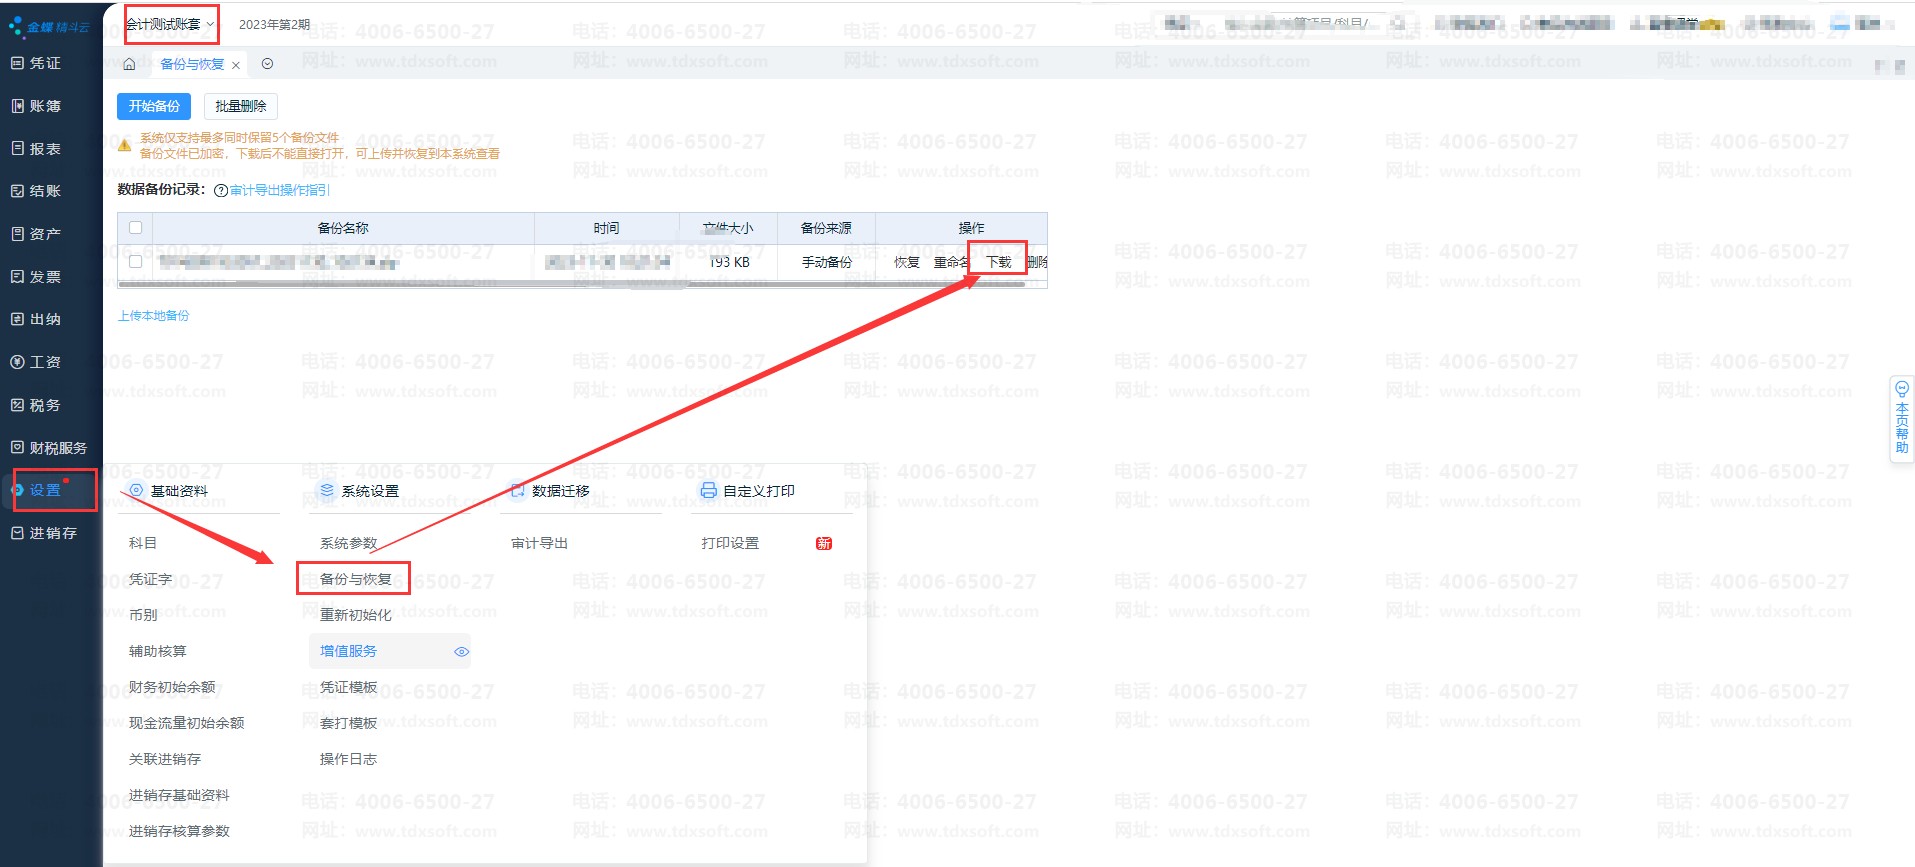This screenshot has width=1915, height=867.
Task: Open the 报表 reports sidebar icon
Action: [x=18, y=149]
